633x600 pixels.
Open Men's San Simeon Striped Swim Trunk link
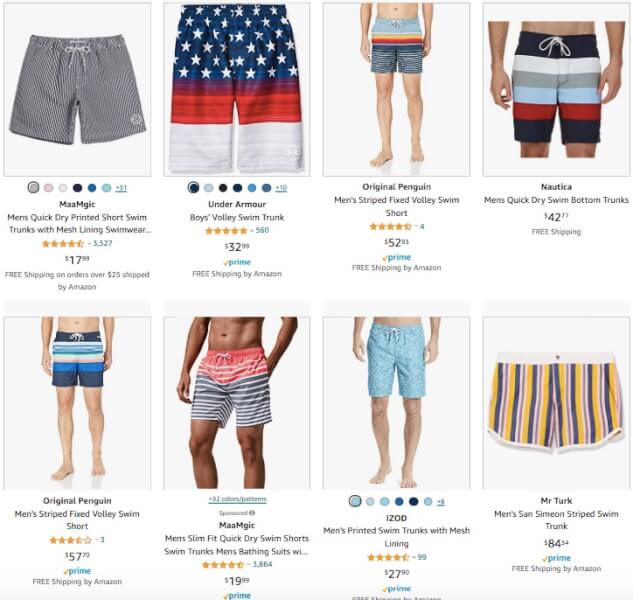pyautogui.click(x=556, y=520)
